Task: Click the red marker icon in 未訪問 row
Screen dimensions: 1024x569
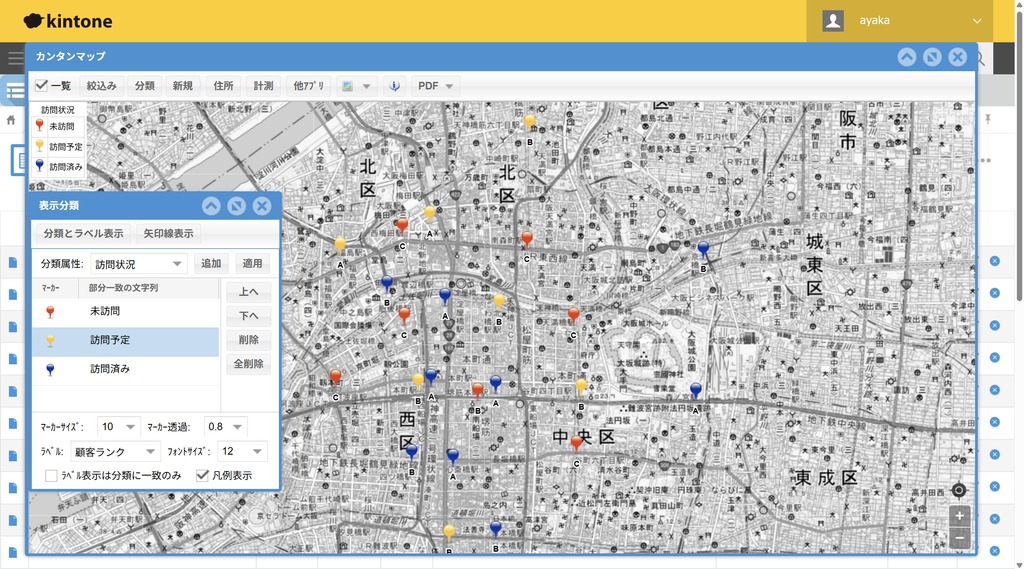Action: [x=50, y=312]
